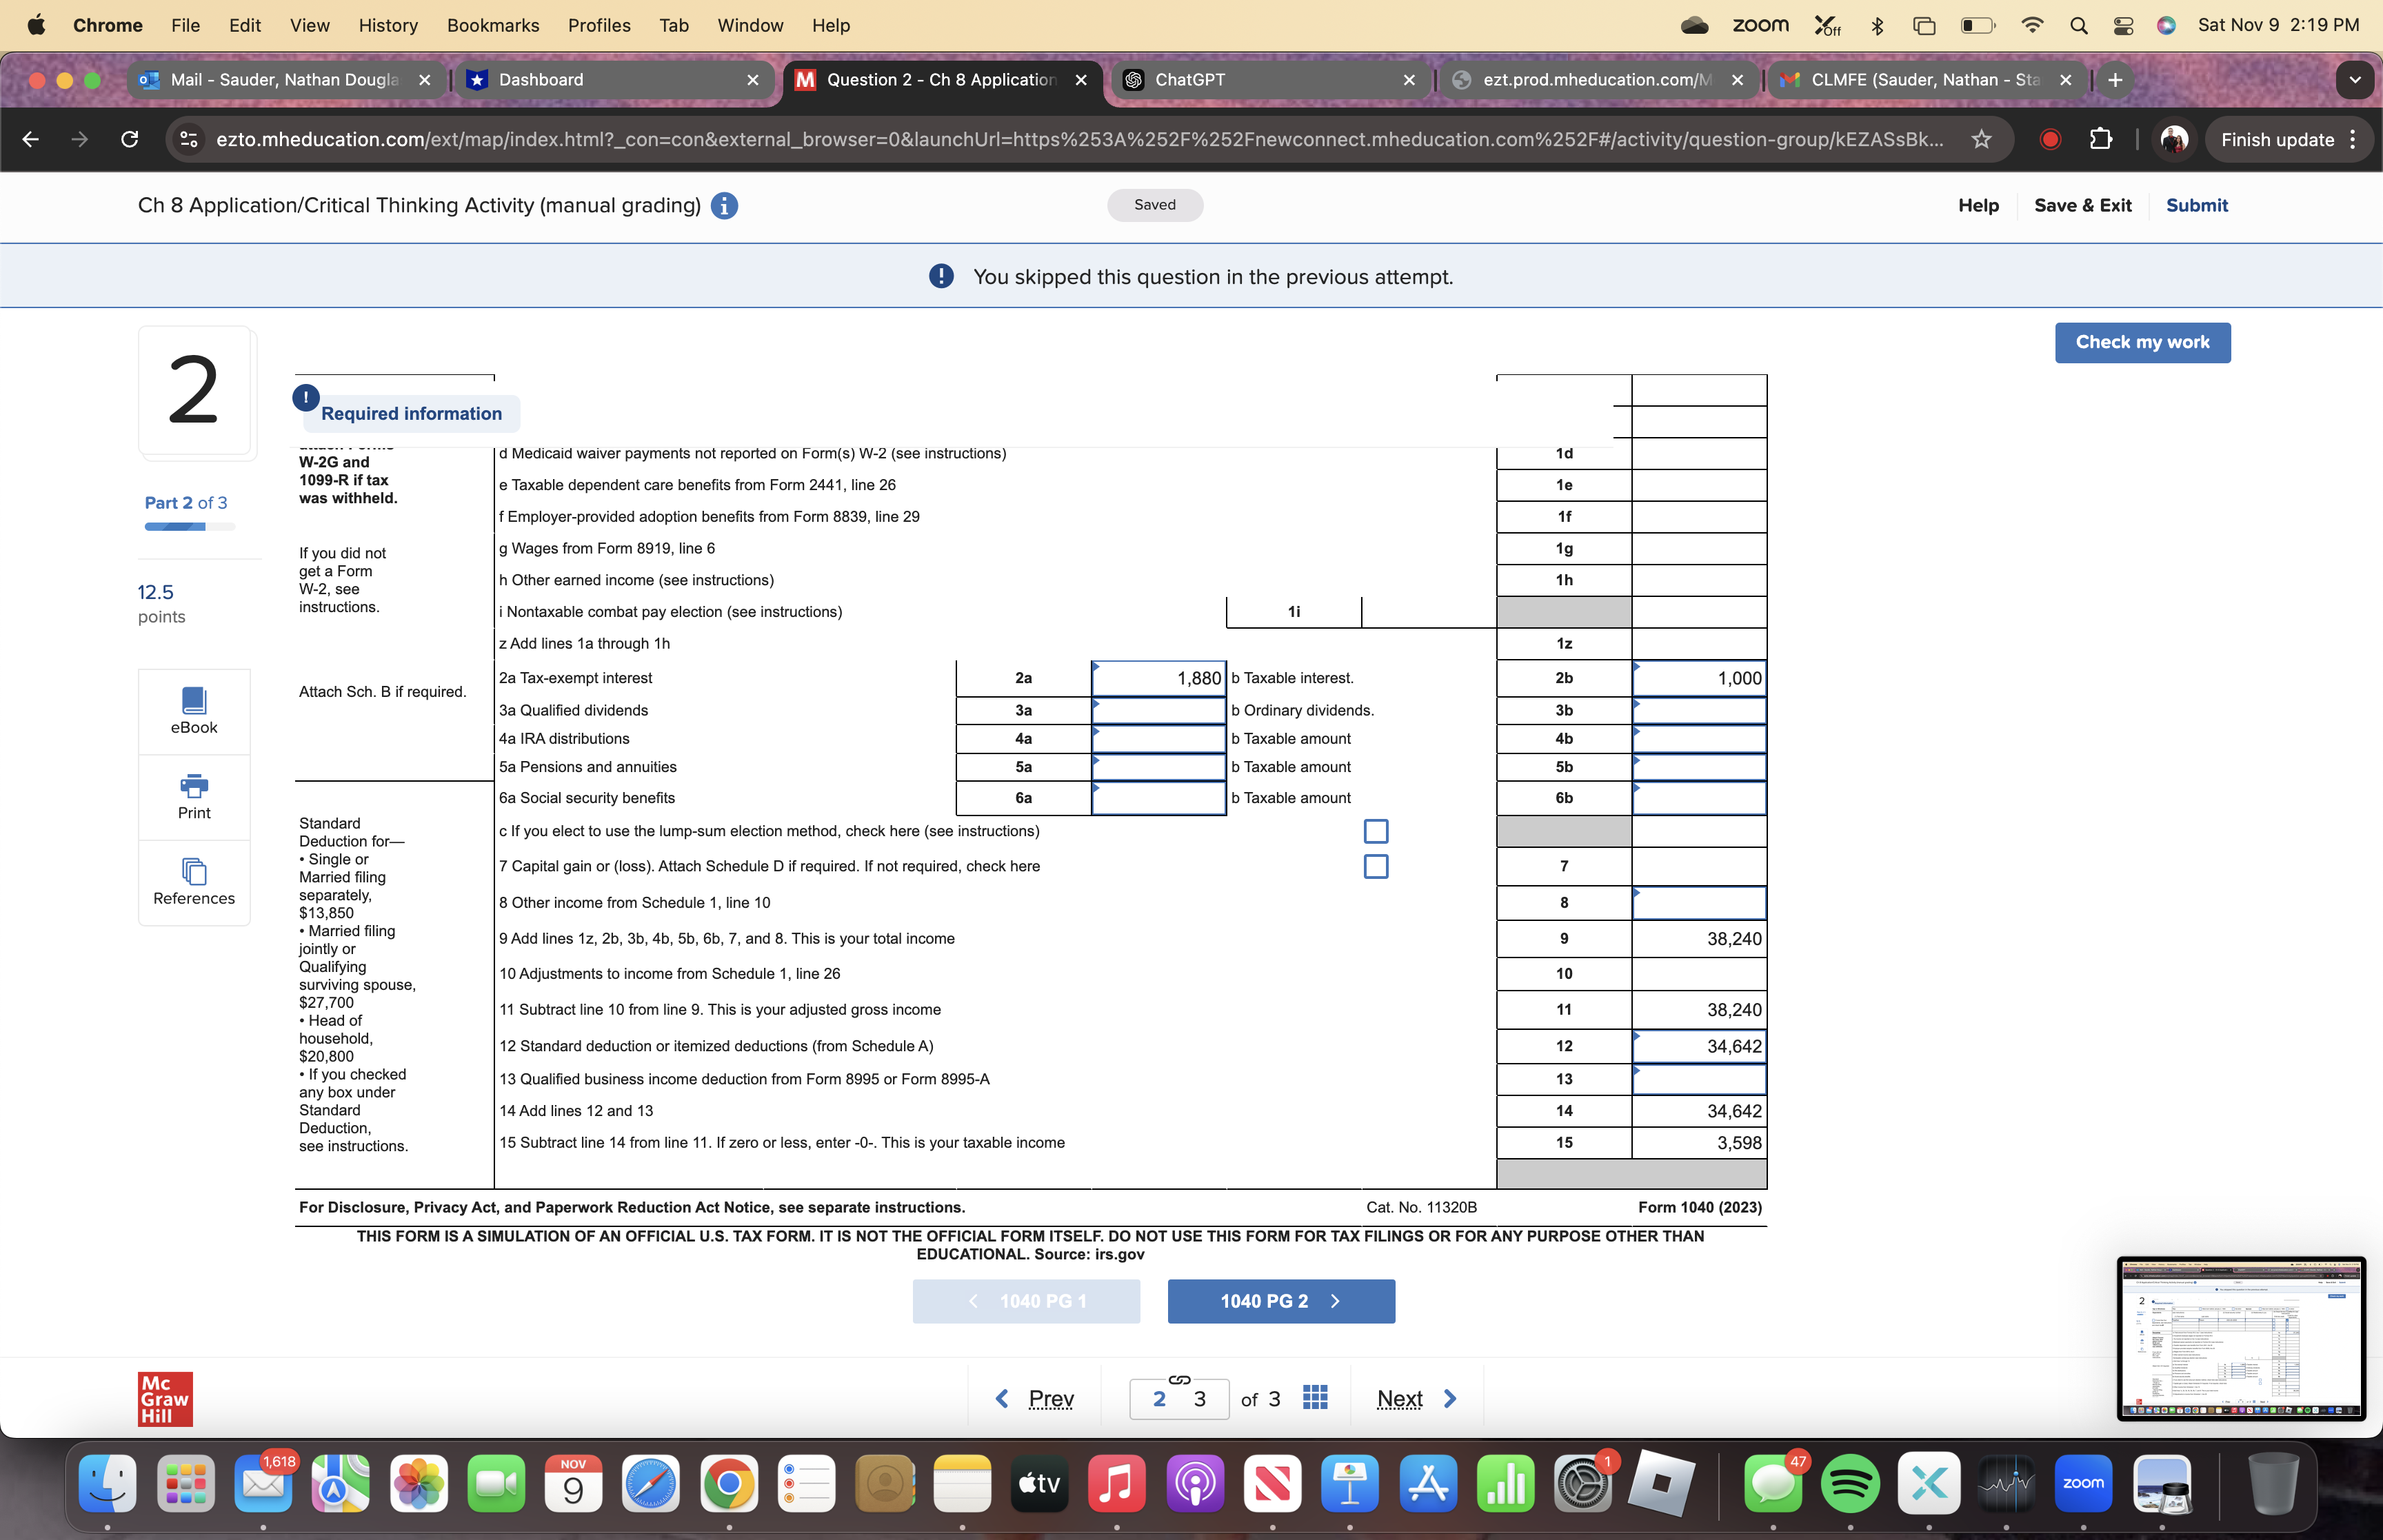Click the 3b Ordinary dividends input field
The height and width of the screenshot is (1540, 2383).
point(1698,711)
